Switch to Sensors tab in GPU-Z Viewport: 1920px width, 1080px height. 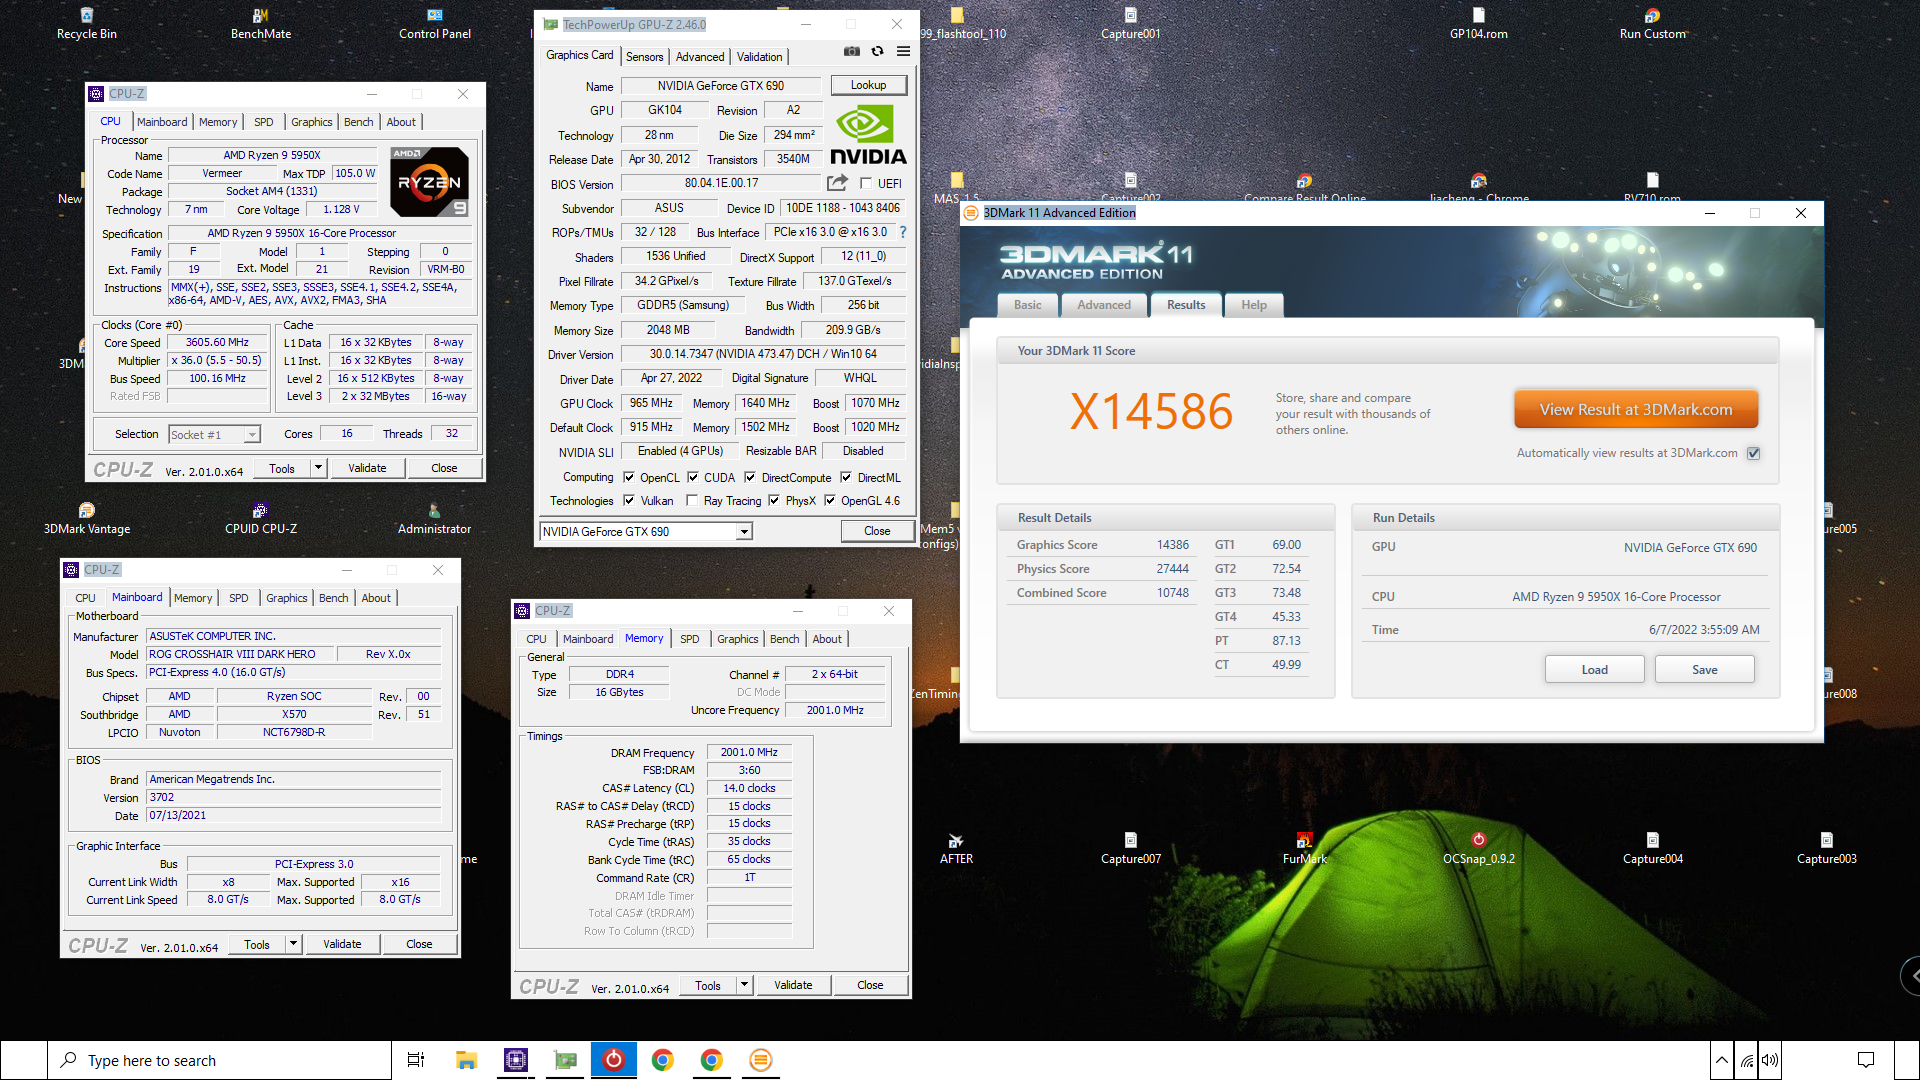pyautogui.click(x=644, y=57)
